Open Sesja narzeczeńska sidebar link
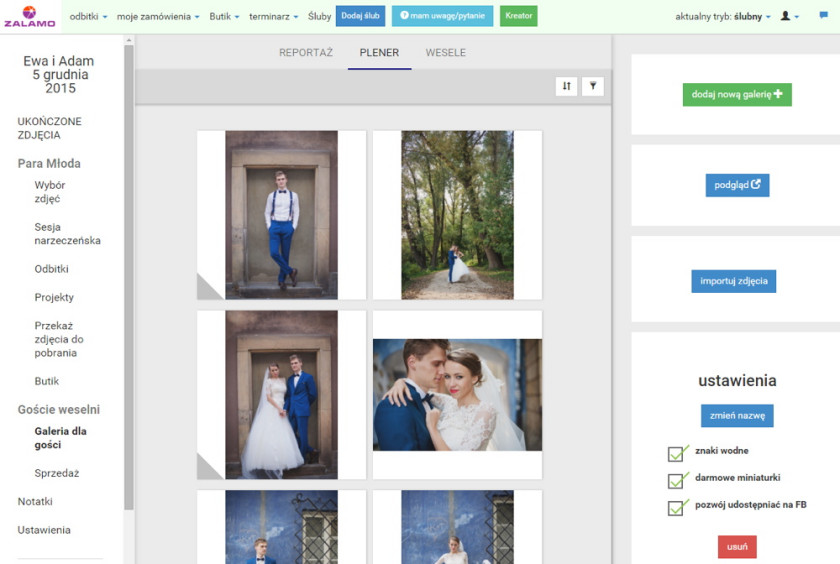Viewport: 840px width, 564px height. [68, 234]
